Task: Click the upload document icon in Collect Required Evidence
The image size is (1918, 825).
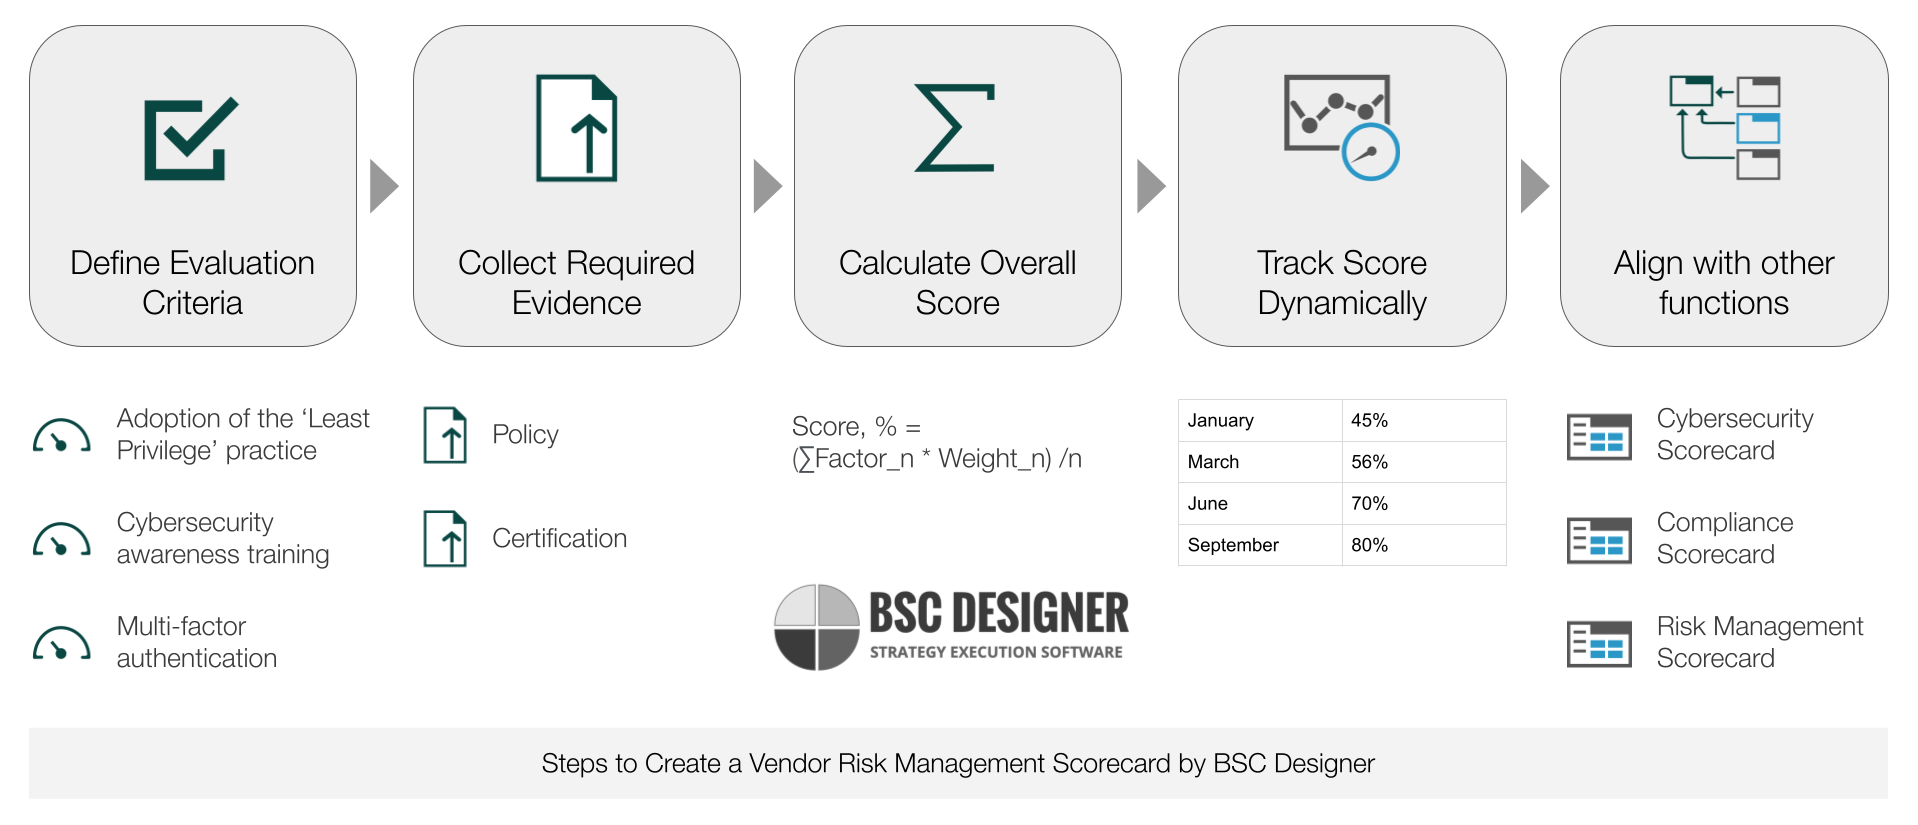Action: [576, 128]
